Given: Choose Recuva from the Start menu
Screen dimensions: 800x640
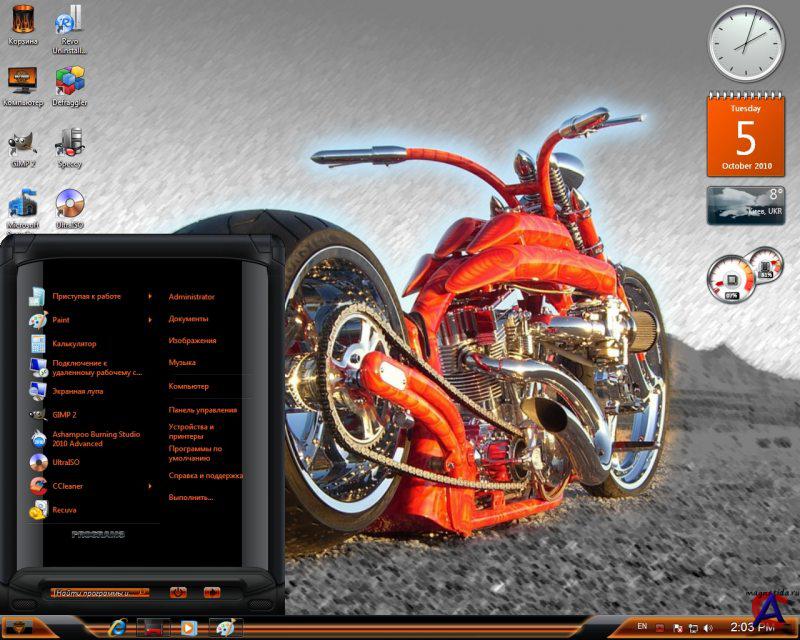Looking at the screenshot, I should tap(64, 510).
